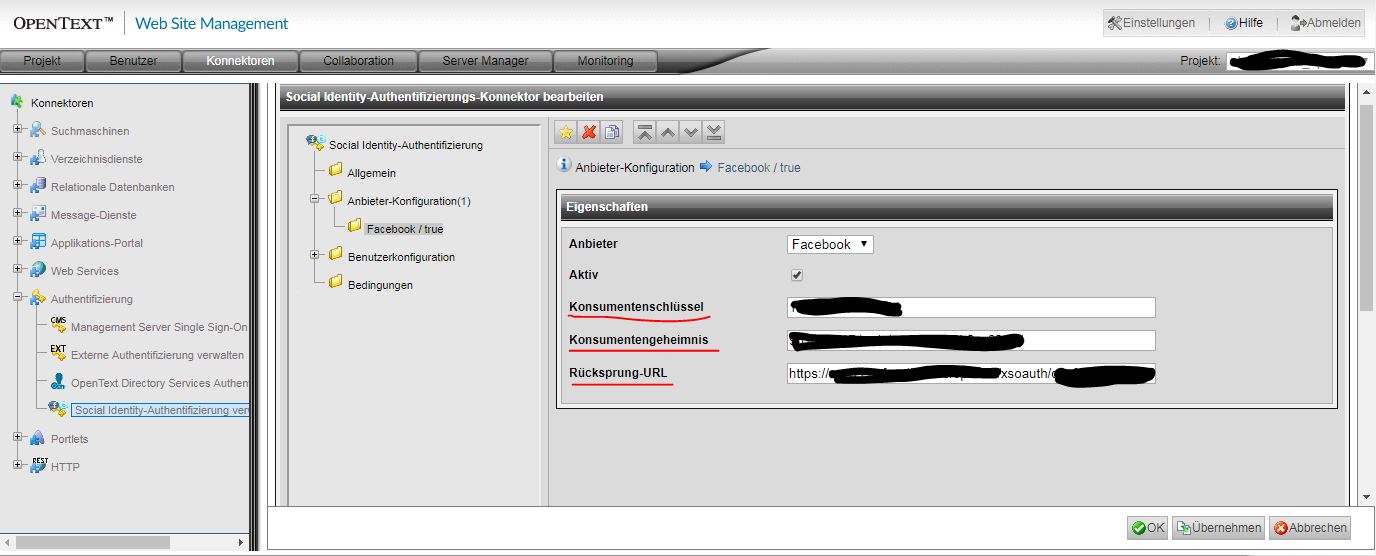The width and height of the screenshot is (1376, 556).
Task: Click Abmelden to log out
Action: (x=1326, y=23)
